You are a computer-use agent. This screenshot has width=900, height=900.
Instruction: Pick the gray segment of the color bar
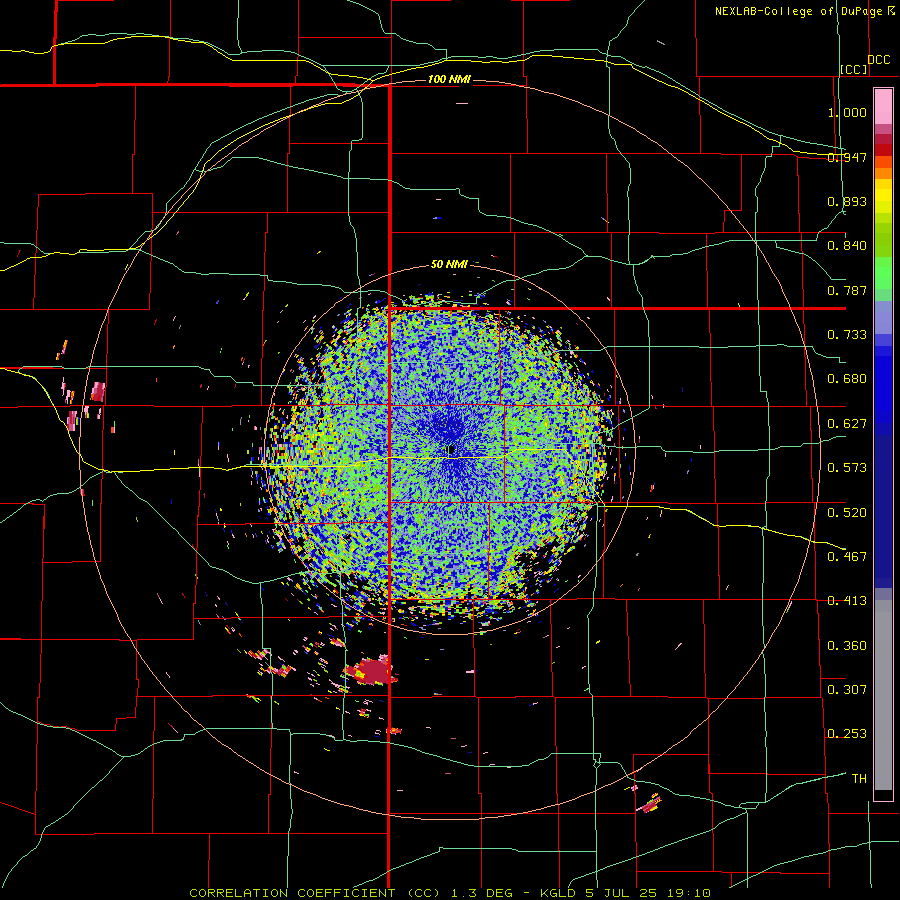coord(883,695)
